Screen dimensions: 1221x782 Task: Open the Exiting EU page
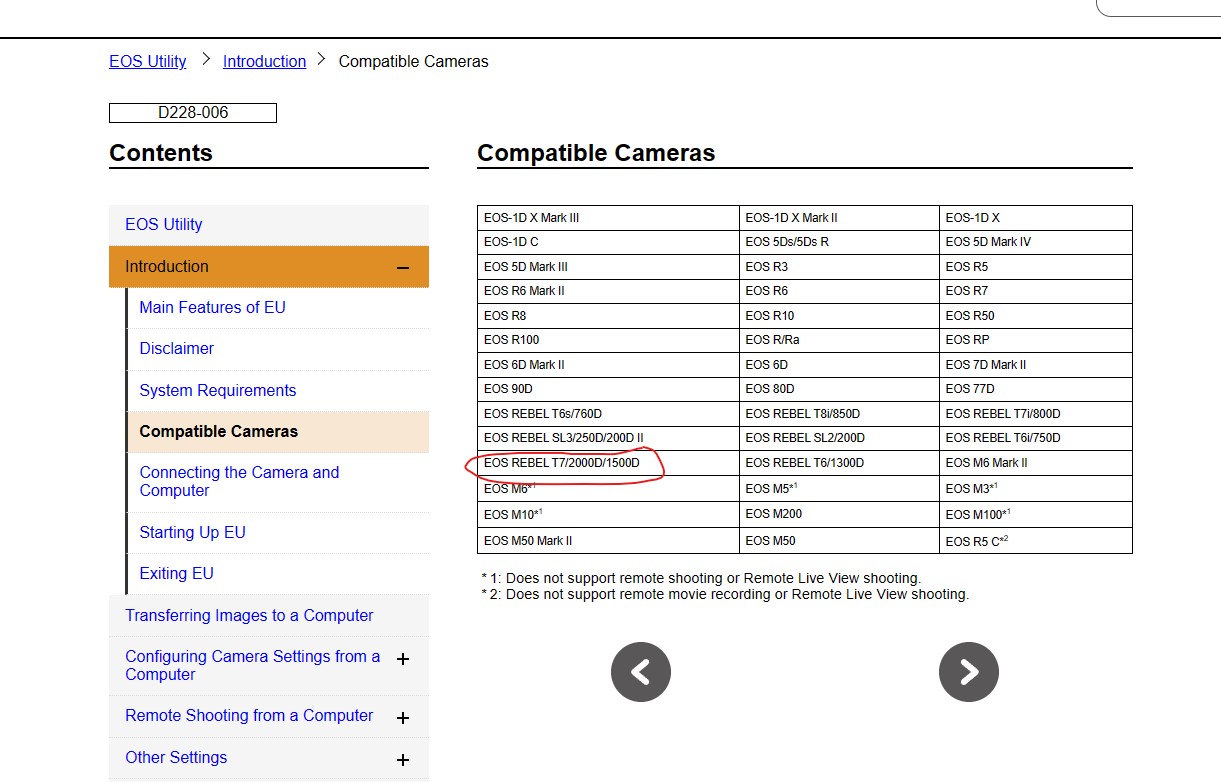click(x=176, y=573)
